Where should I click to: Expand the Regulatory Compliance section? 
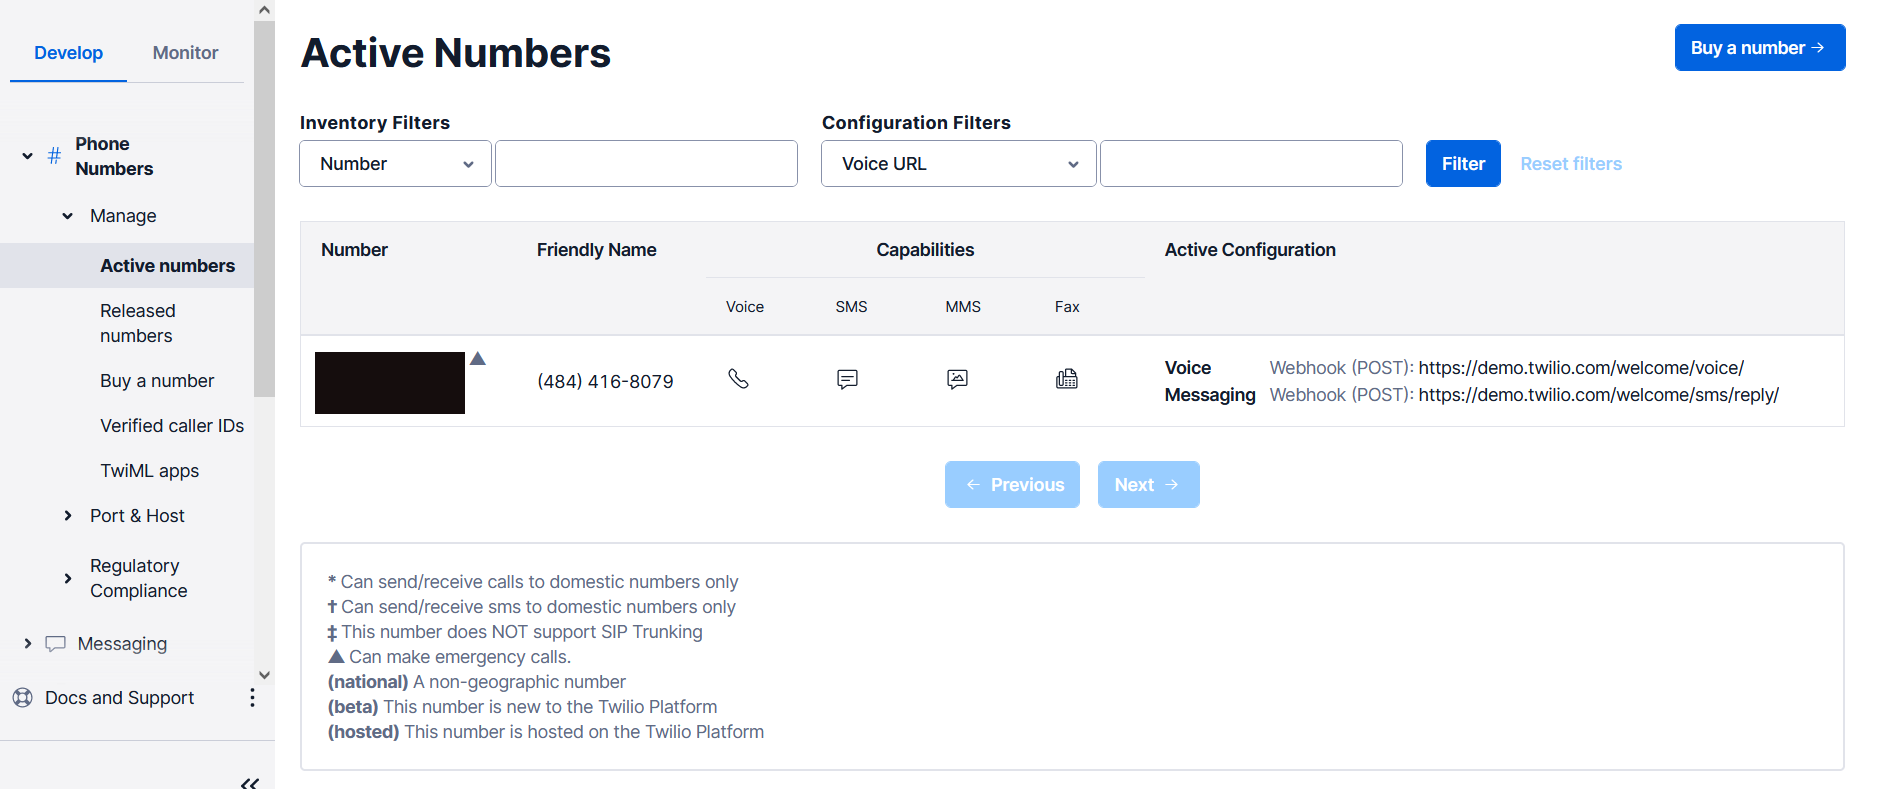tap(68, 578)
